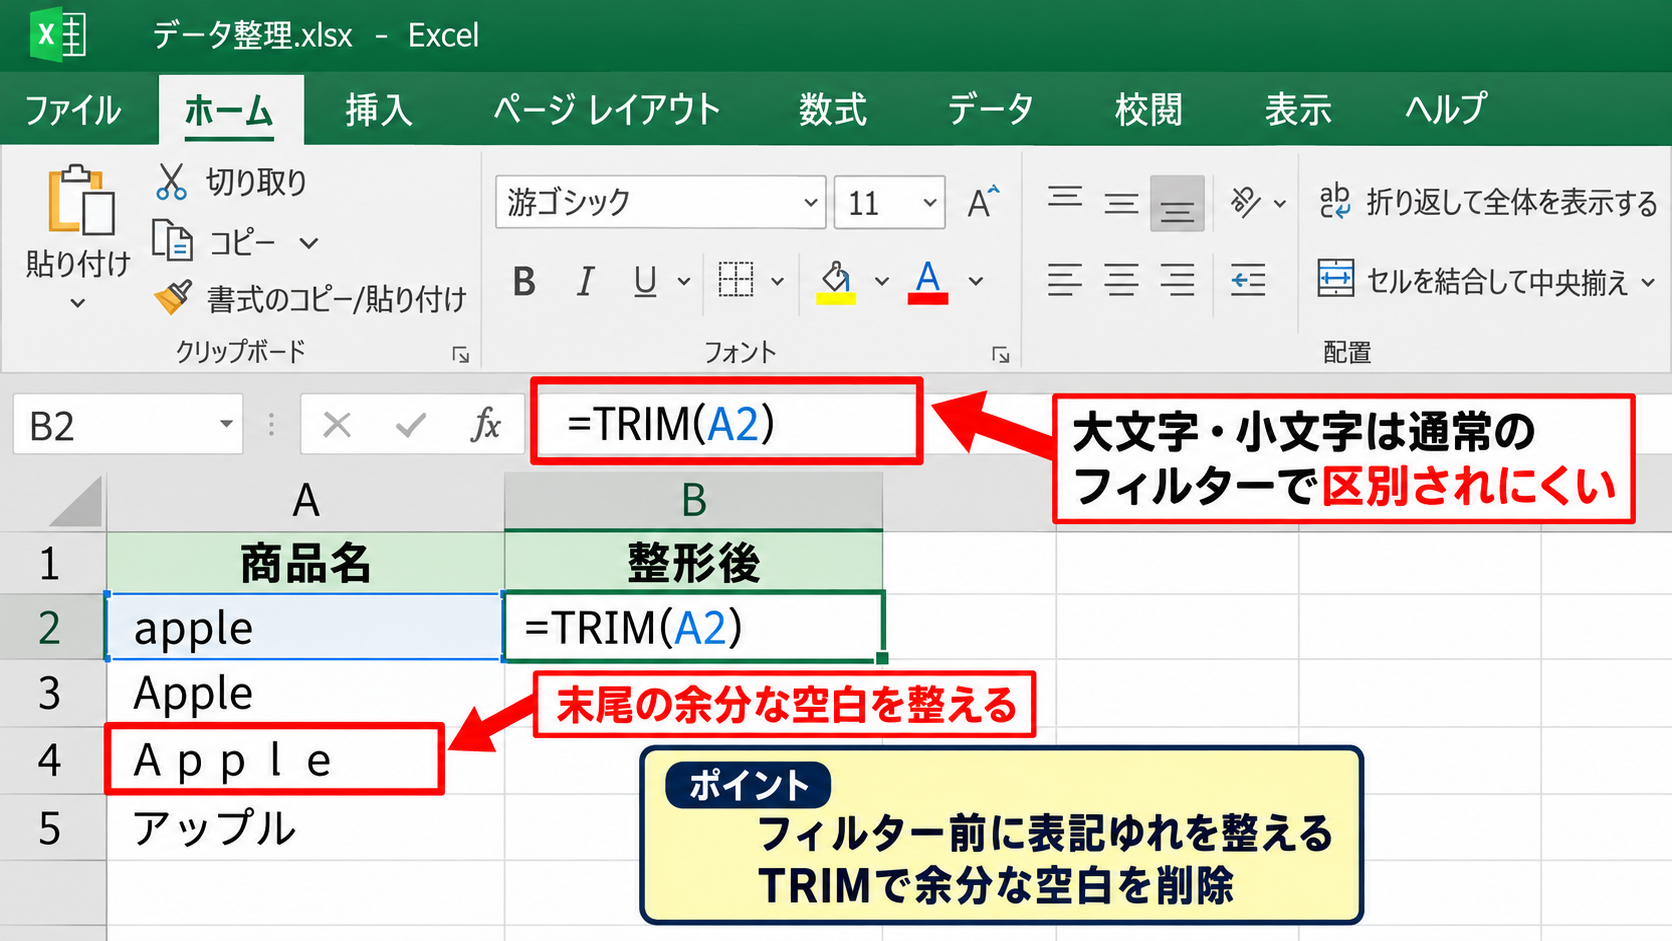Click the Borders grid icon
The width and height of the screenshot is (1672, 941).
736,280
